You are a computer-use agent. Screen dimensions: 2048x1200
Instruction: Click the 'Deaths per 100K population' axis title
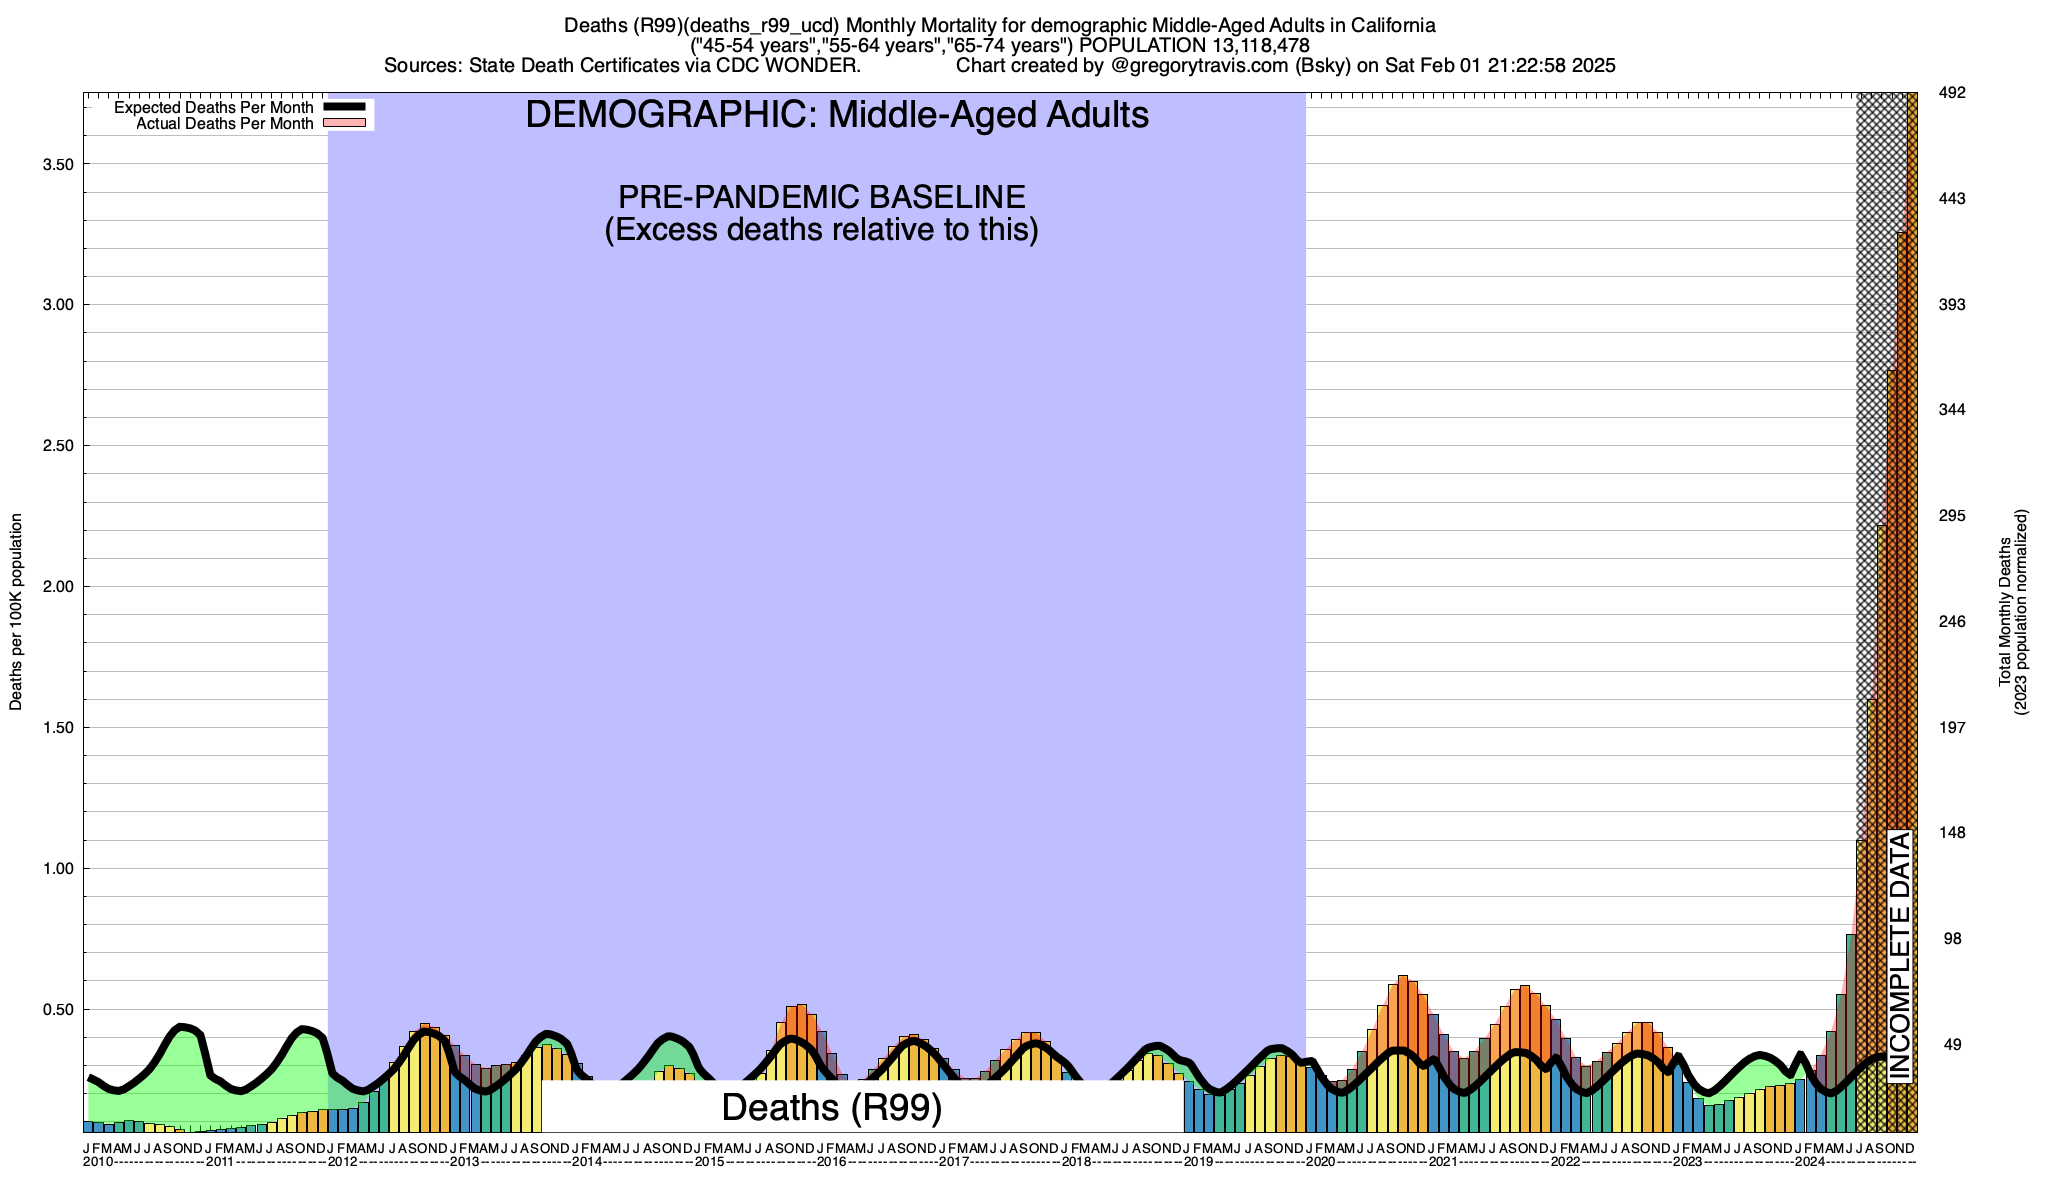click(x=16, y=612)
